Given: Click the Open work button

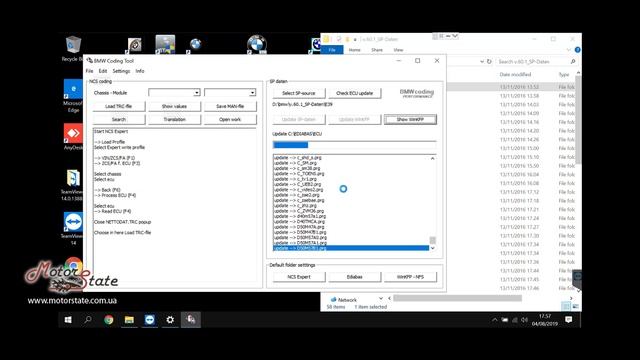Looking at the screenshot, I should point(230,119).
